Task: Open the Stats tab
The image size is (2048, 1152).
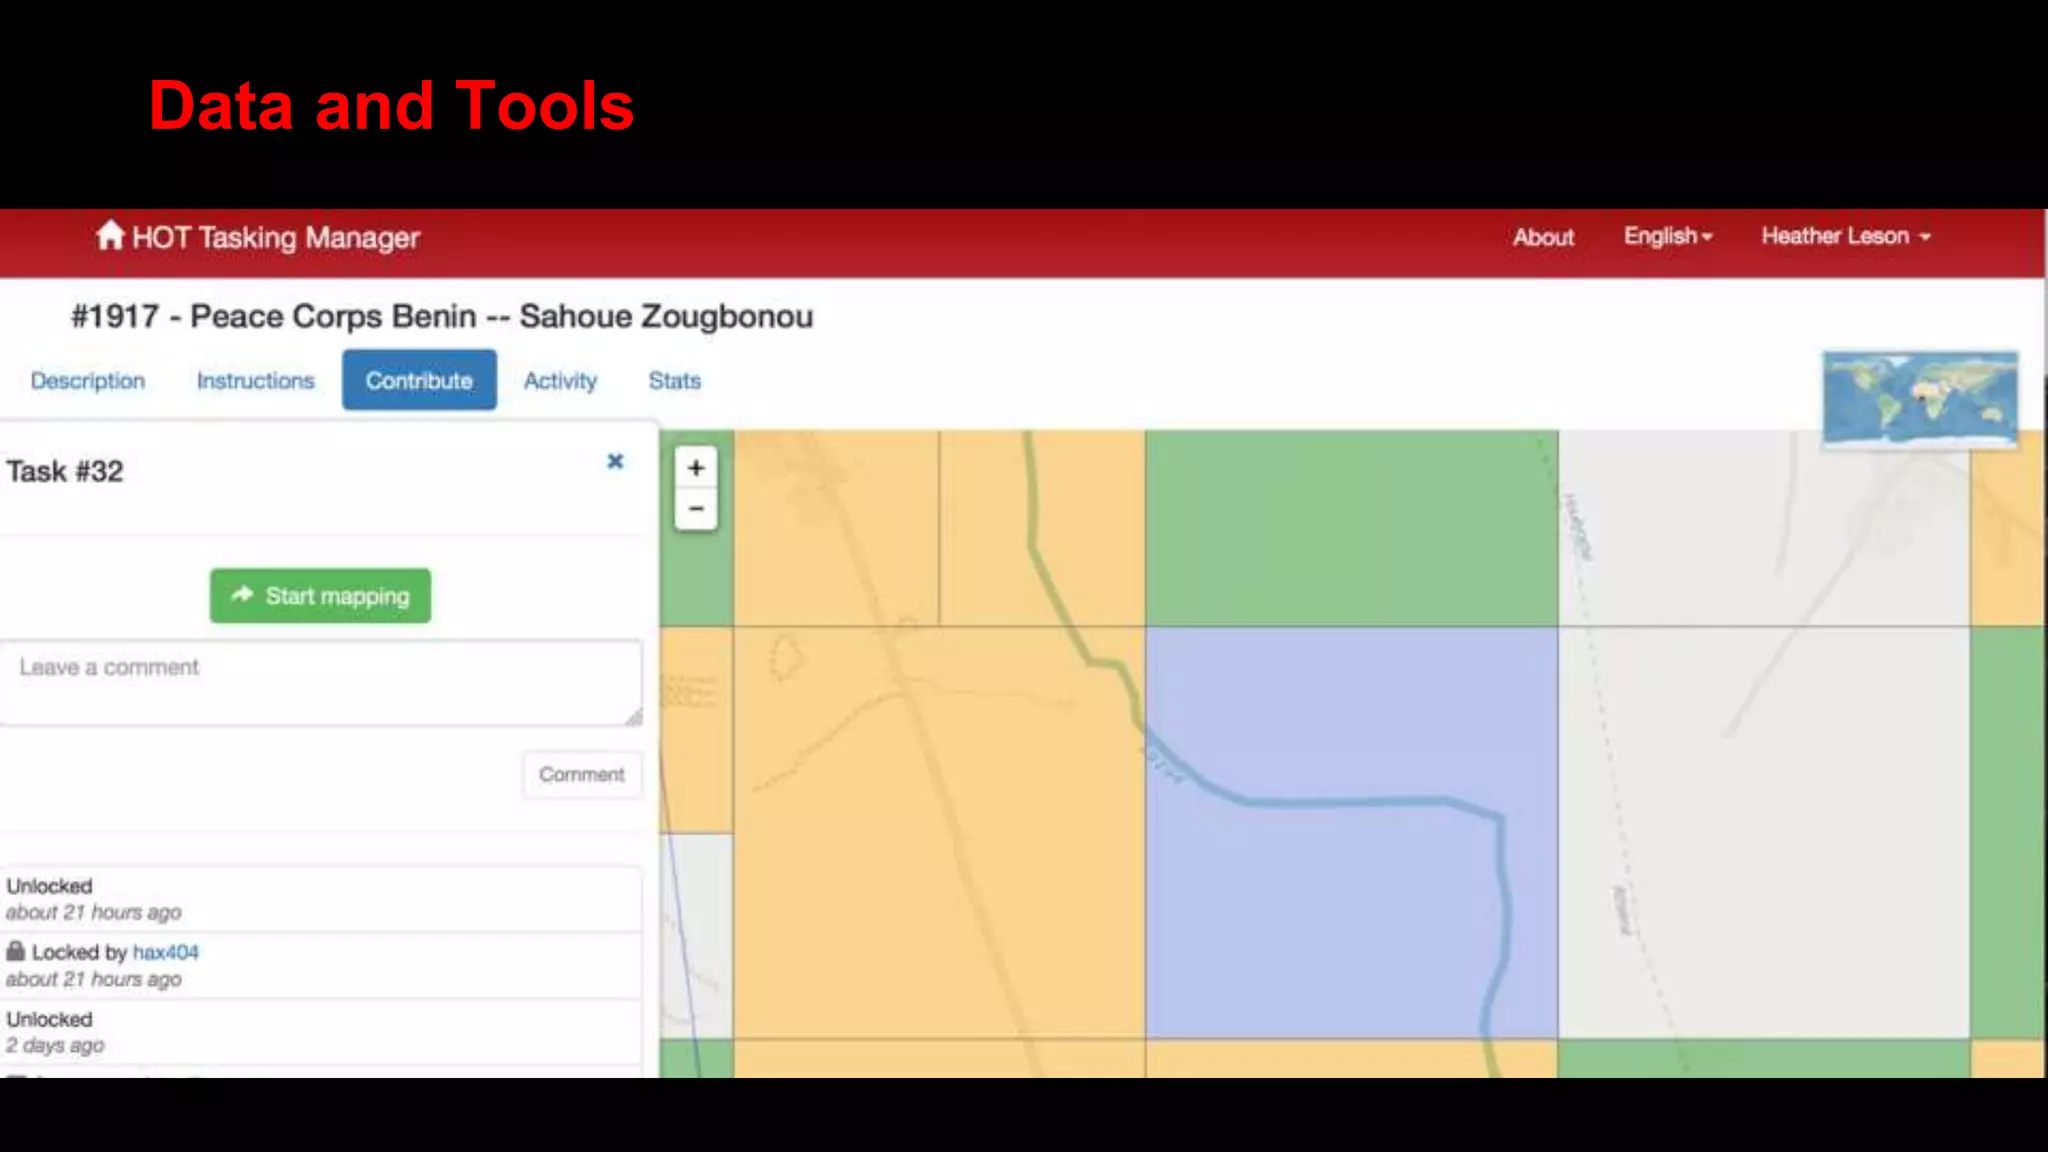Action: [x=675, y=381]
